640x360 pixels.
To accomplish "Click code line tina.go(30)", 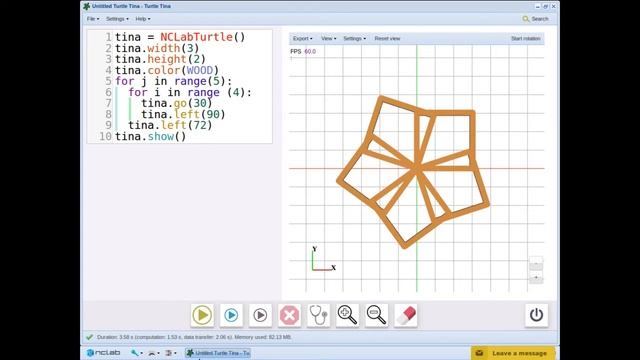I will (x=177, y=103).
